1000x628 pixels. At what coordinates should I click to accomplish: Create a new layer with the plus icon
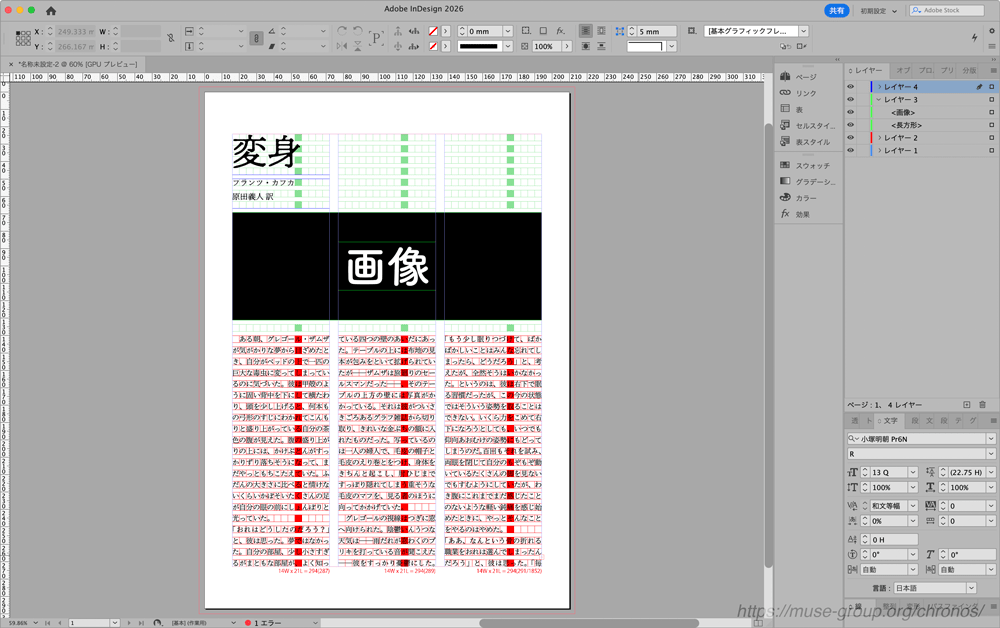click(966, 404)
